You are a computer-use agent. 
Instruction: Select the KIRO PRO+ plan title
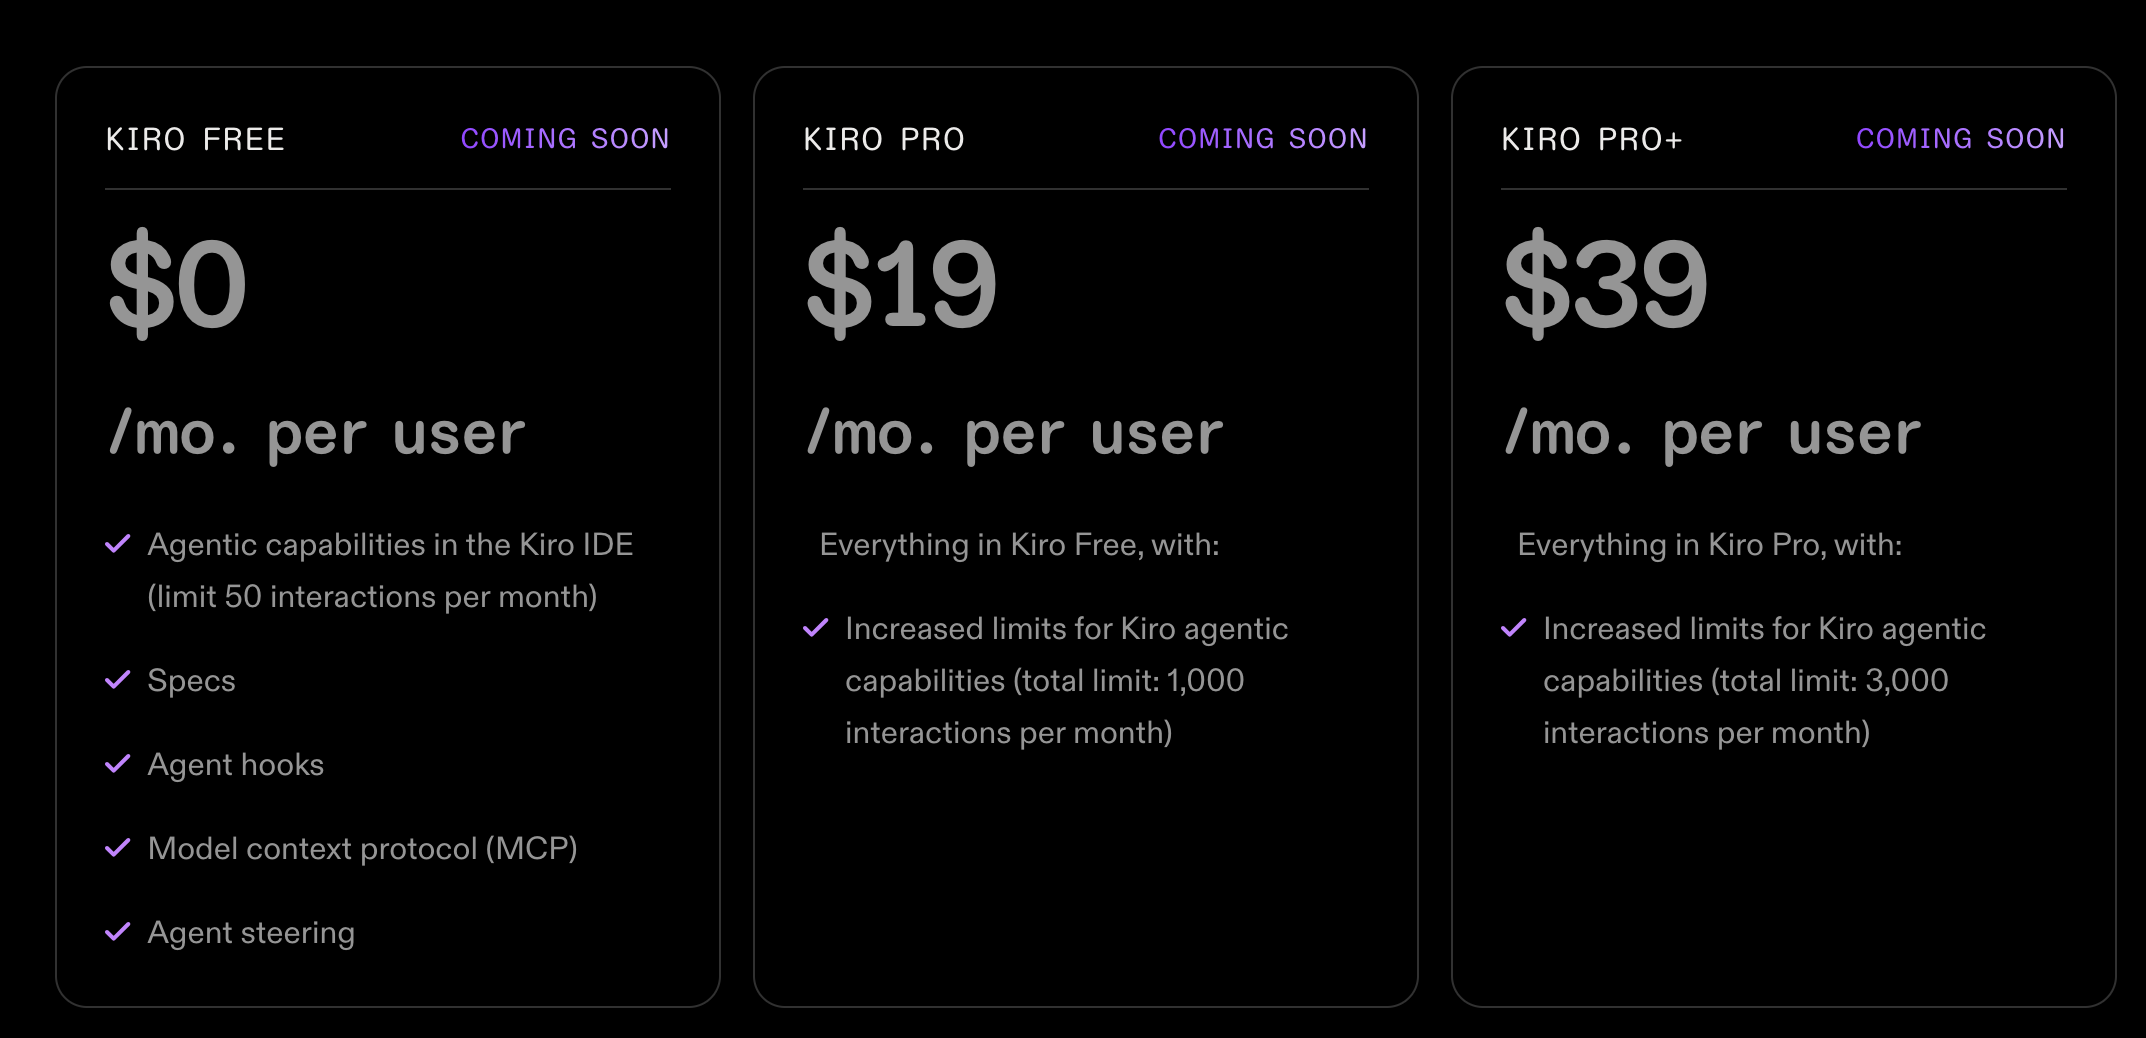[x=1592, y=139]
